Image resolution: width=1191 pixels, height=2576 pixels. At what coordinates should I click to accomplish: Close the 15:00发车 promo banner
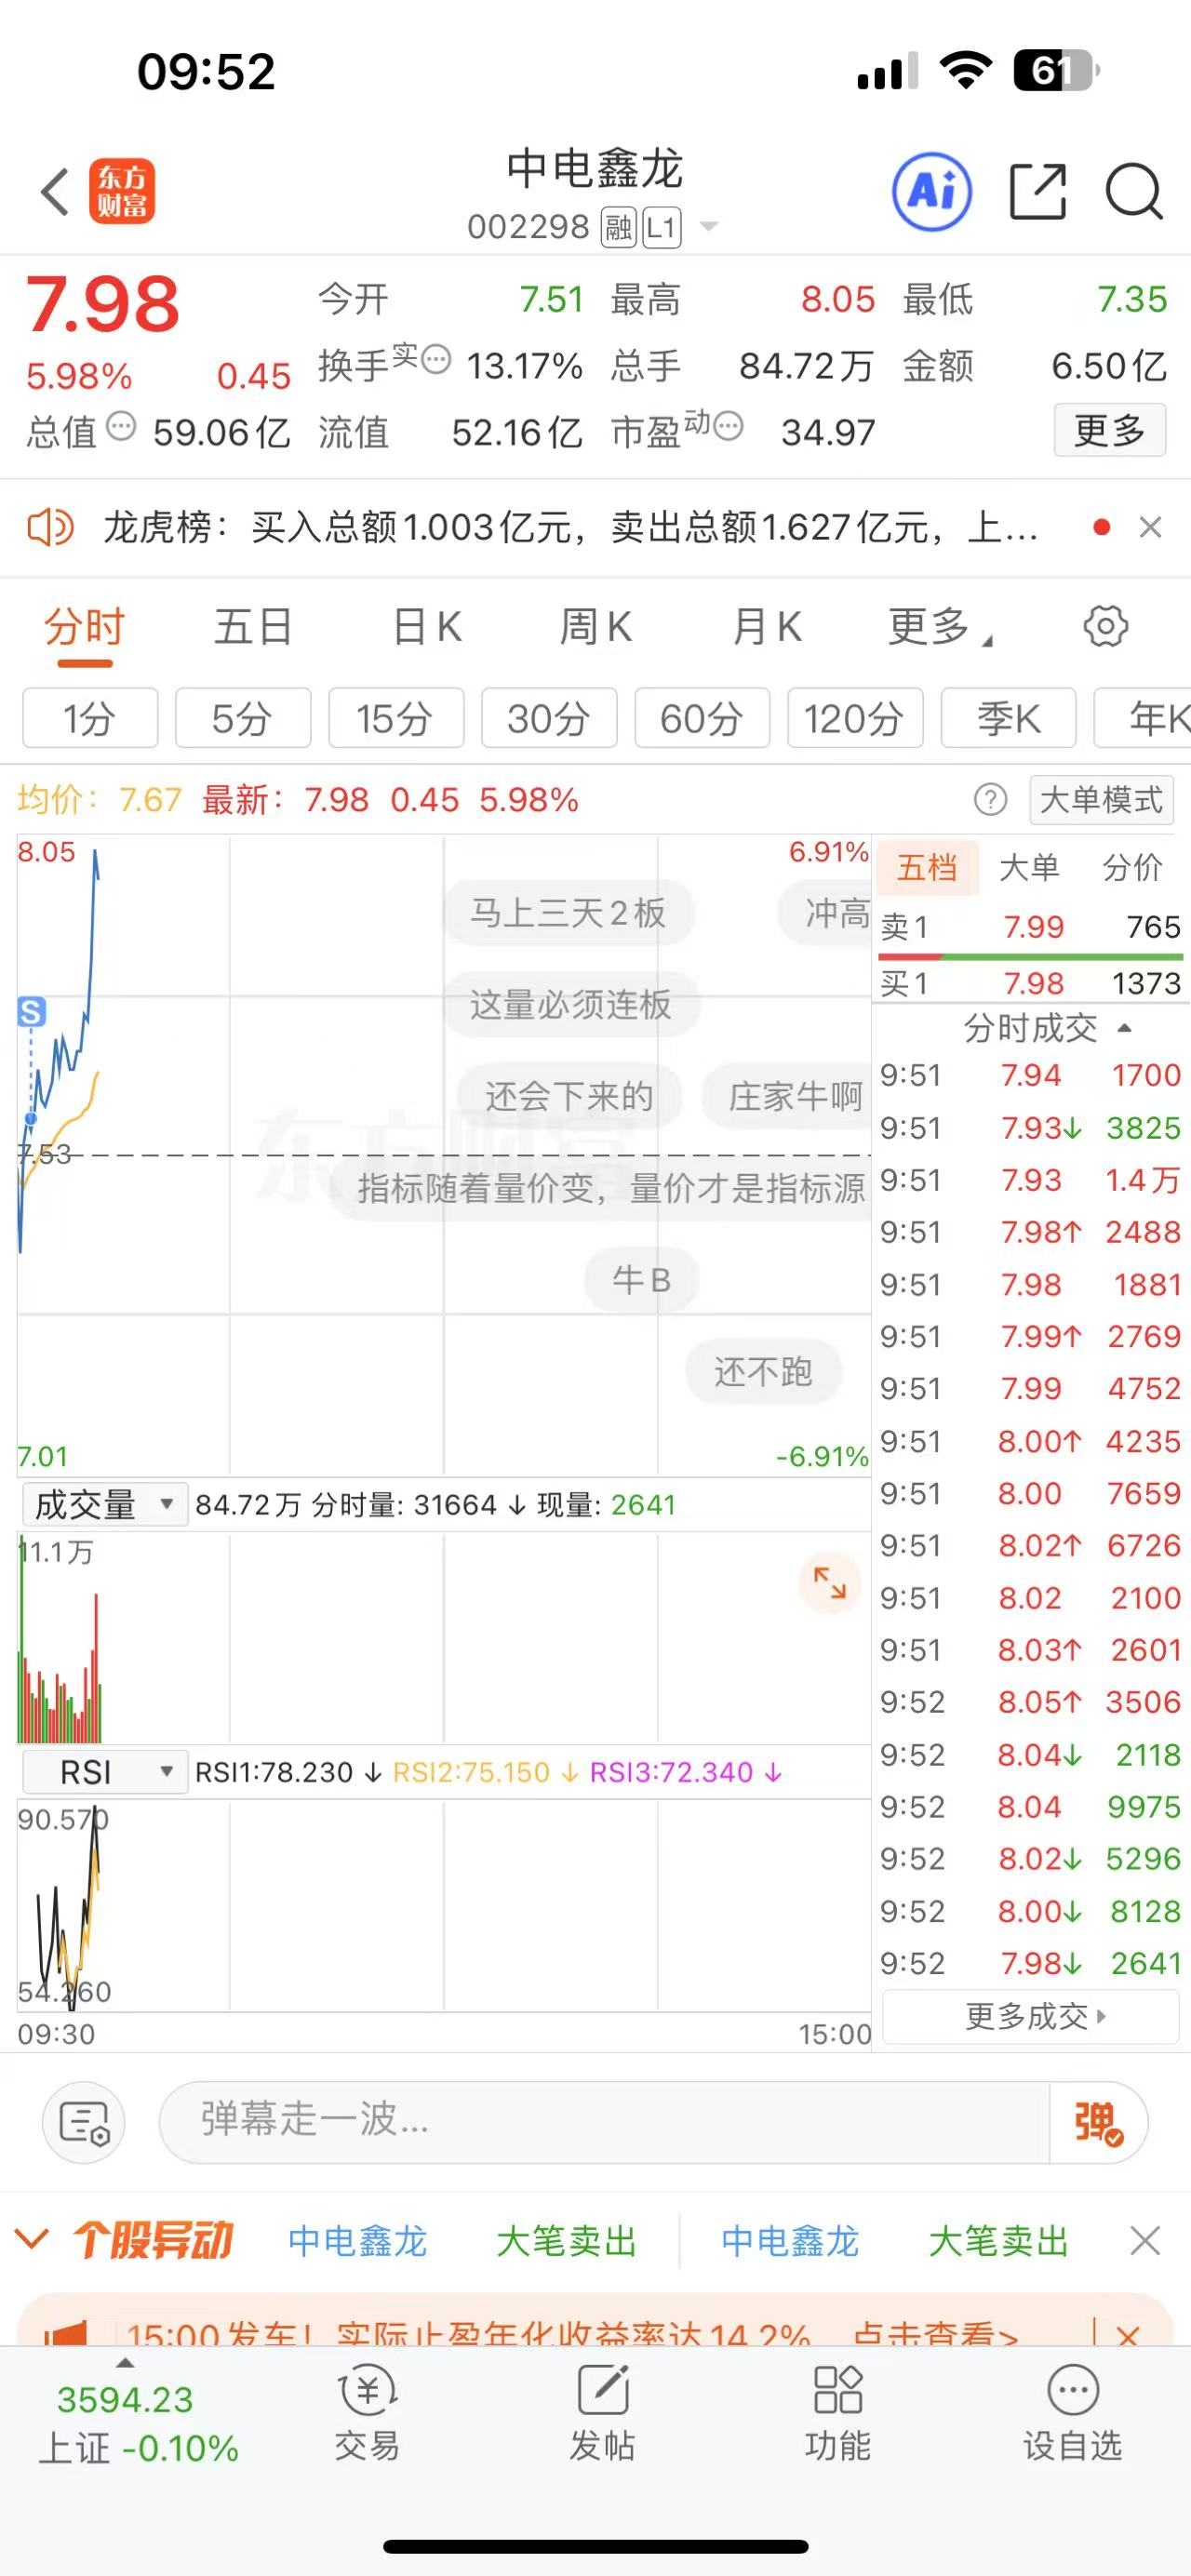point(1128,2337)
